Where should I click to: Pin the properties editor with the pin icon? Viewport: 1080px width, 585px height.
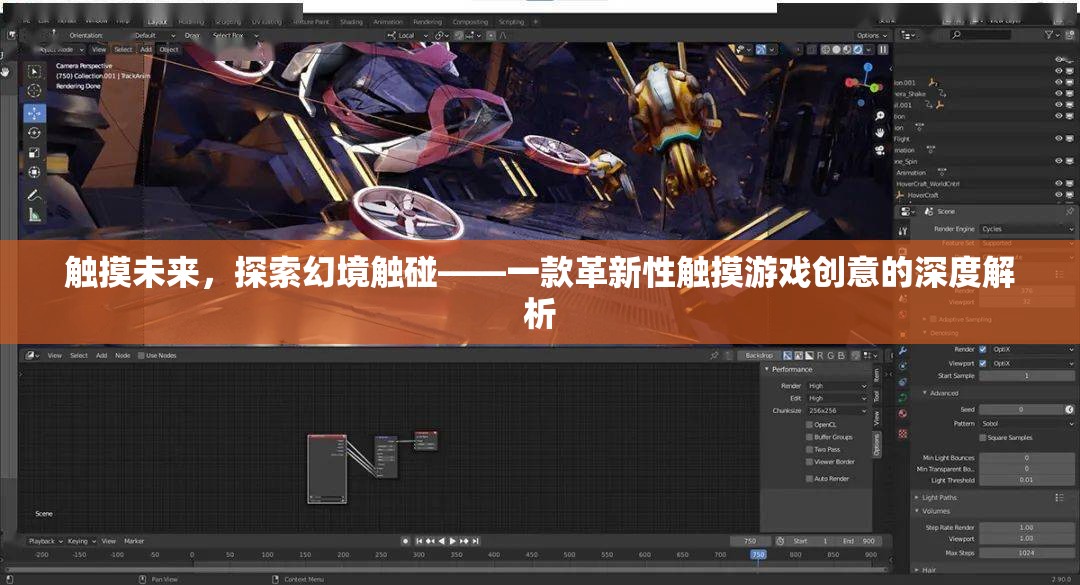1070,212
